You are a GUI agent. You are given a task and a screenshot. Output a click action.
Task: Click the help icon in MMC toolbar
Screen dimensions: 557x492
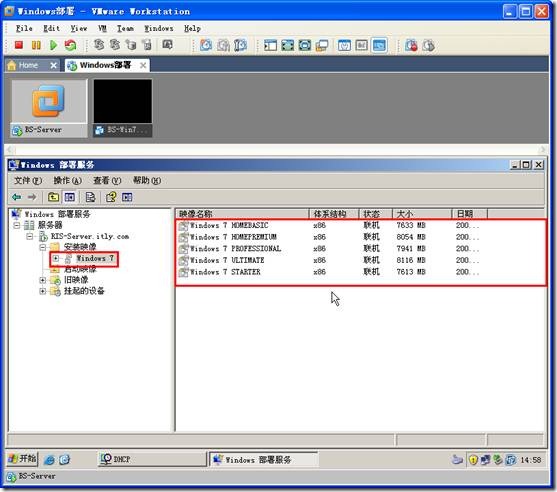pyautogui.click(x=111, y=197)
